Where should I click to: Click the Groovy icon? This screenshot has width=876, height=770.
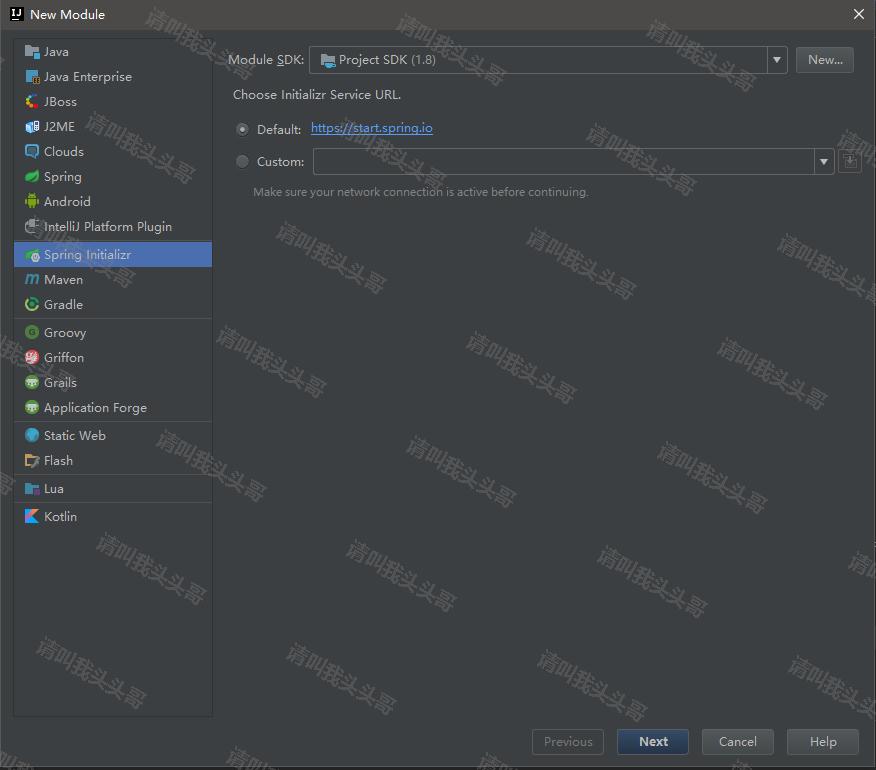pos(32,332)
